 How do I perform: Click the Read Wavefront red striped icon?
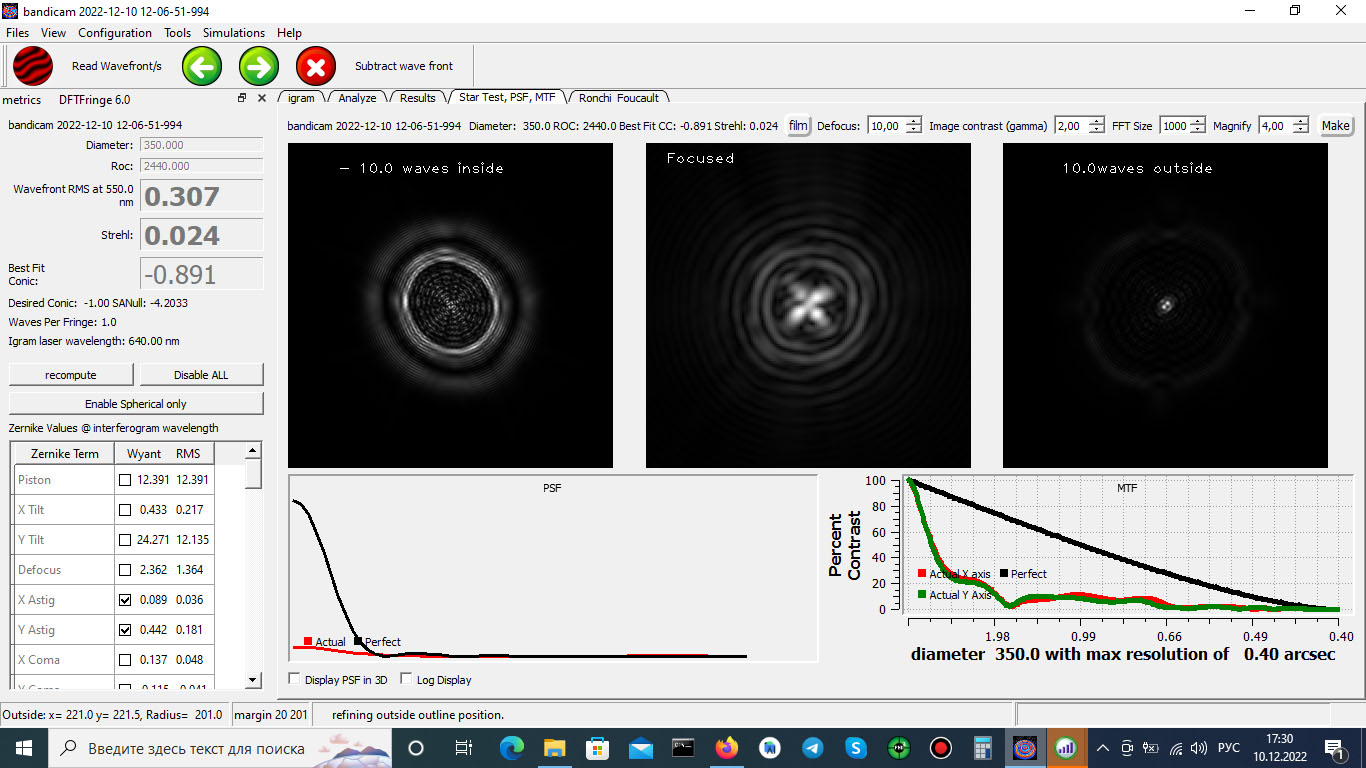coord(33,66)
